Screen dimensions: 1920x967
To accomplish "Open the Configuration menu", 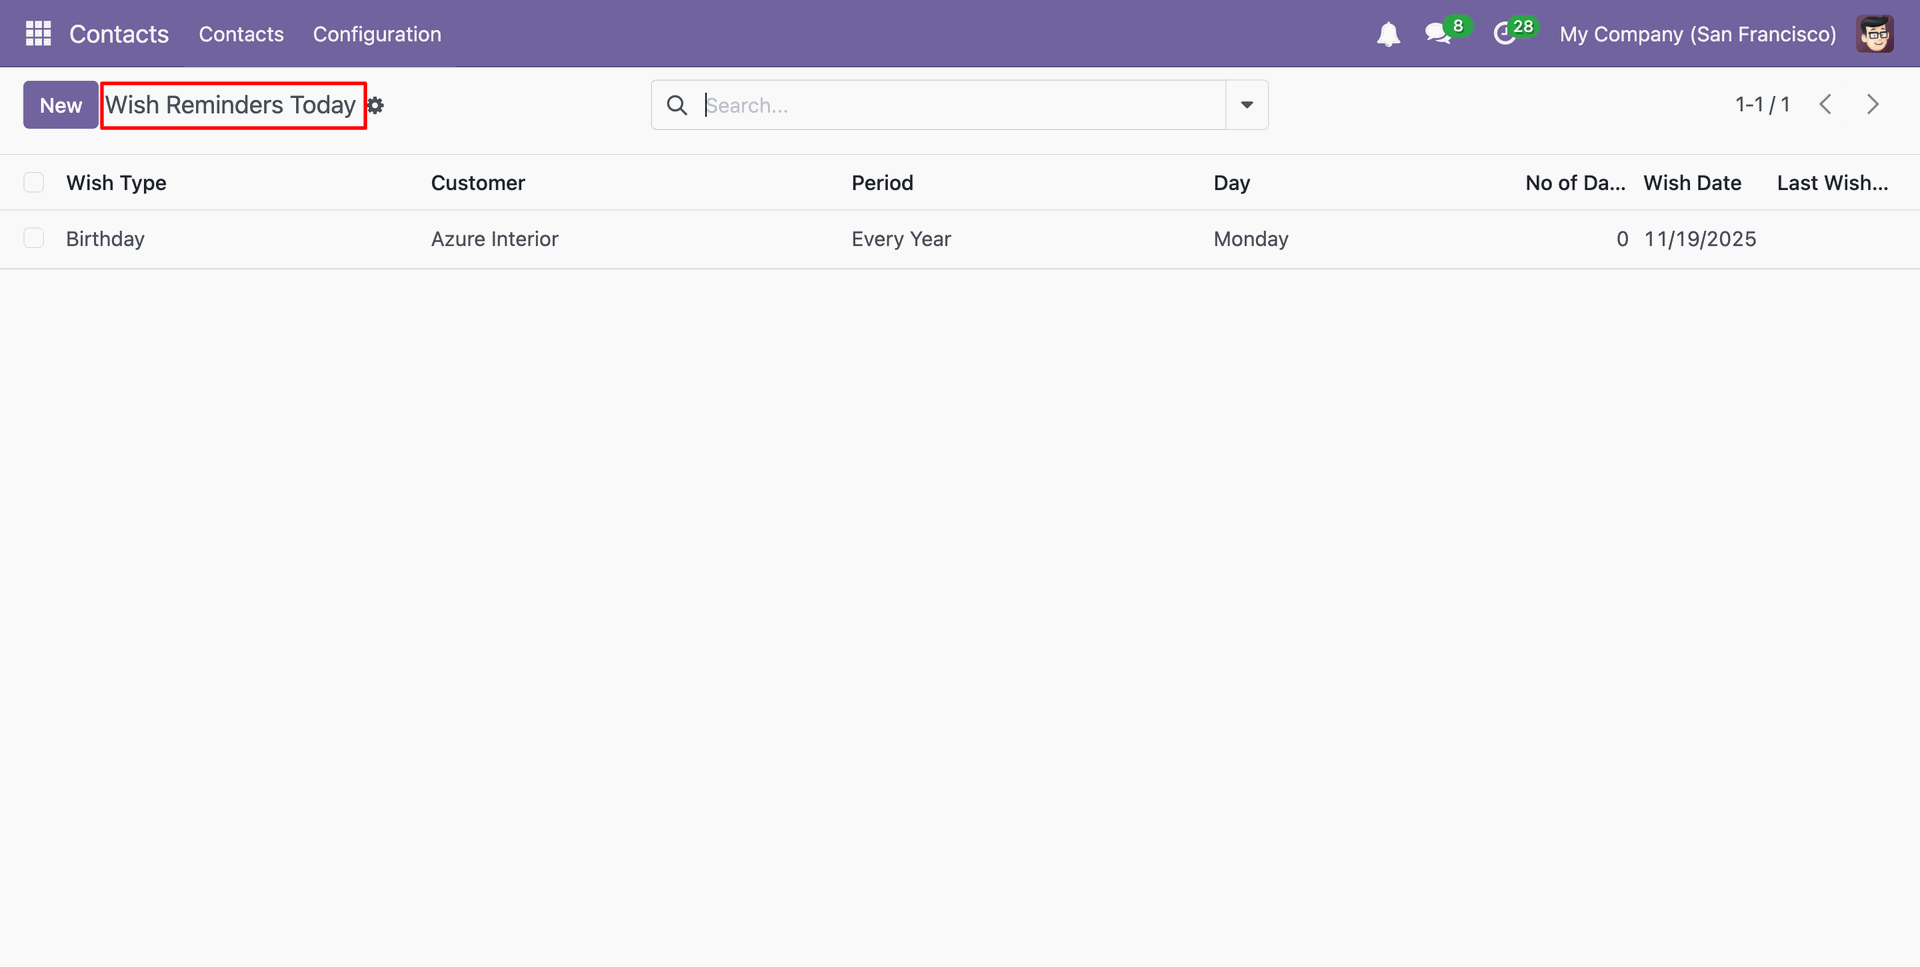I will (377, 34).
